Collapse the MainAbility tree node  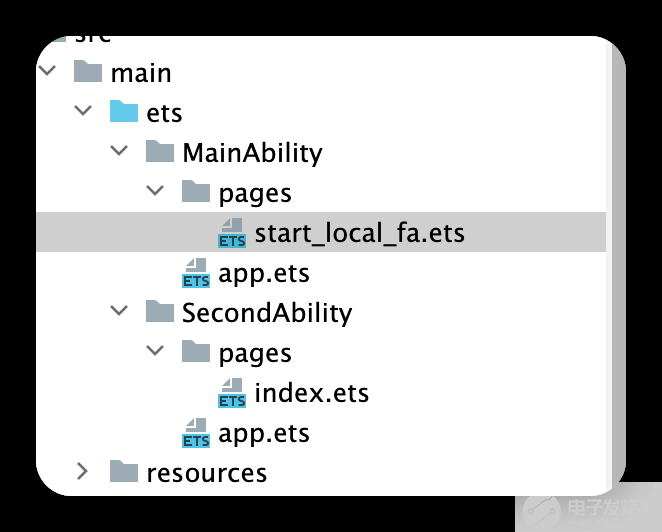pyautogui.click(x=119, y=152)
